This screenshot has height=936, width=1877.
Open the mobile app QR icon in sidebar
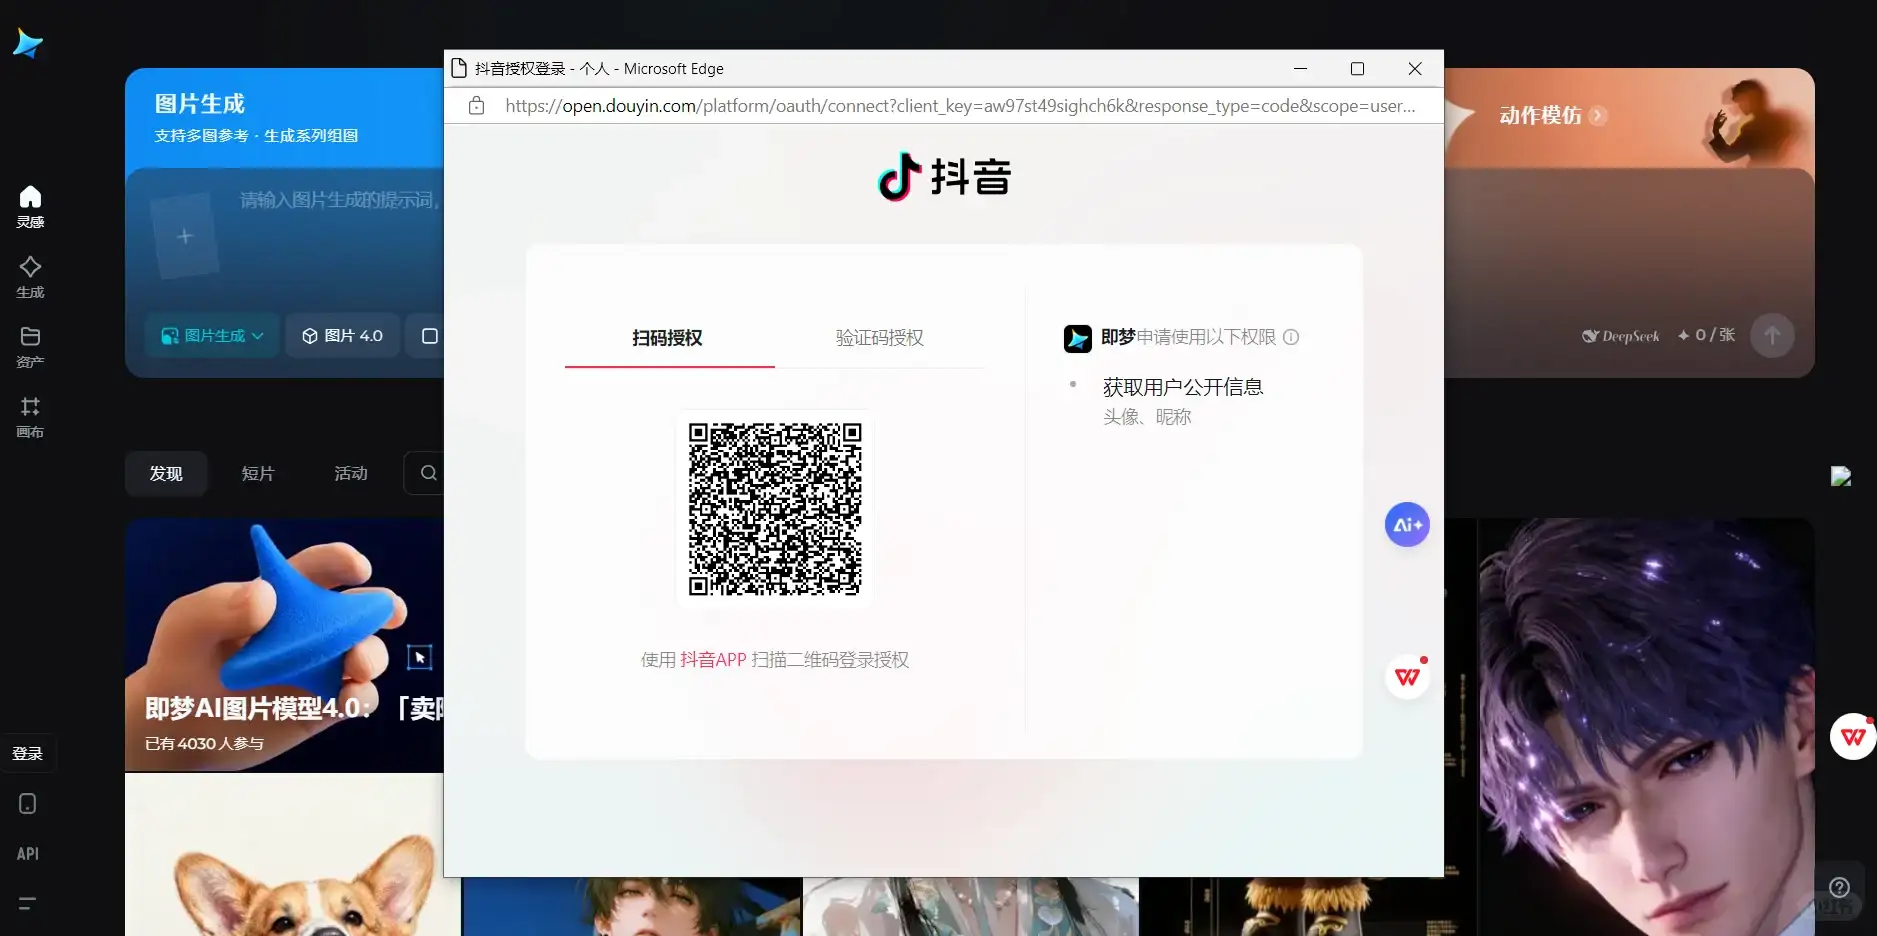(27, 803)
